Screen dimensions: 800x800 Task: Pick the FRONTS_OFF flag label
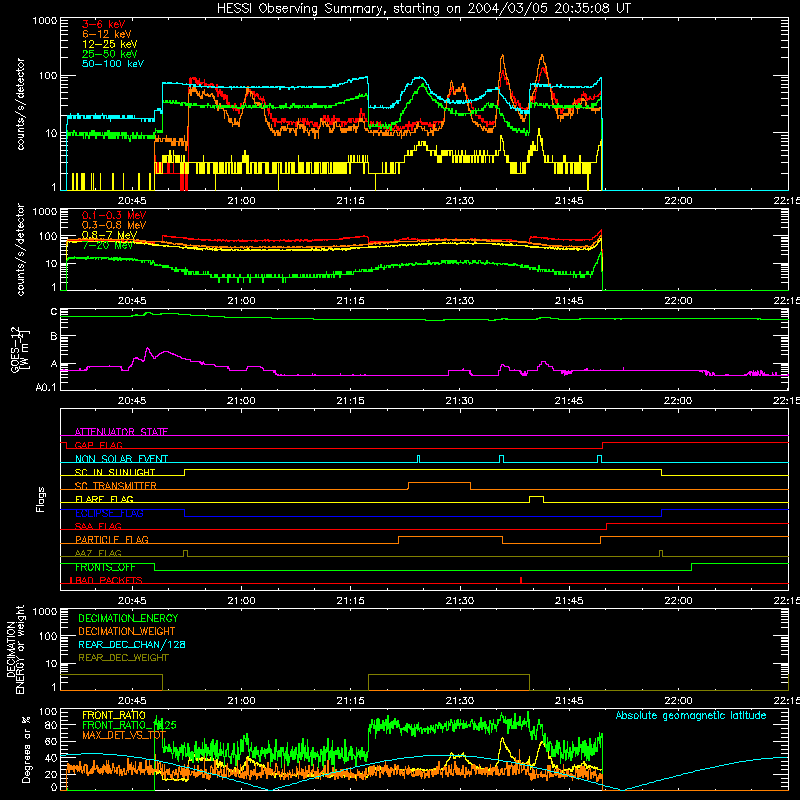(x=105, y=567)
